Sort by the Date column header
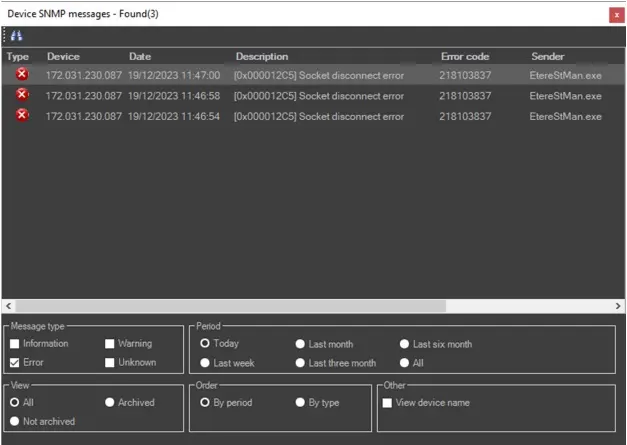 tap(140, 57)
